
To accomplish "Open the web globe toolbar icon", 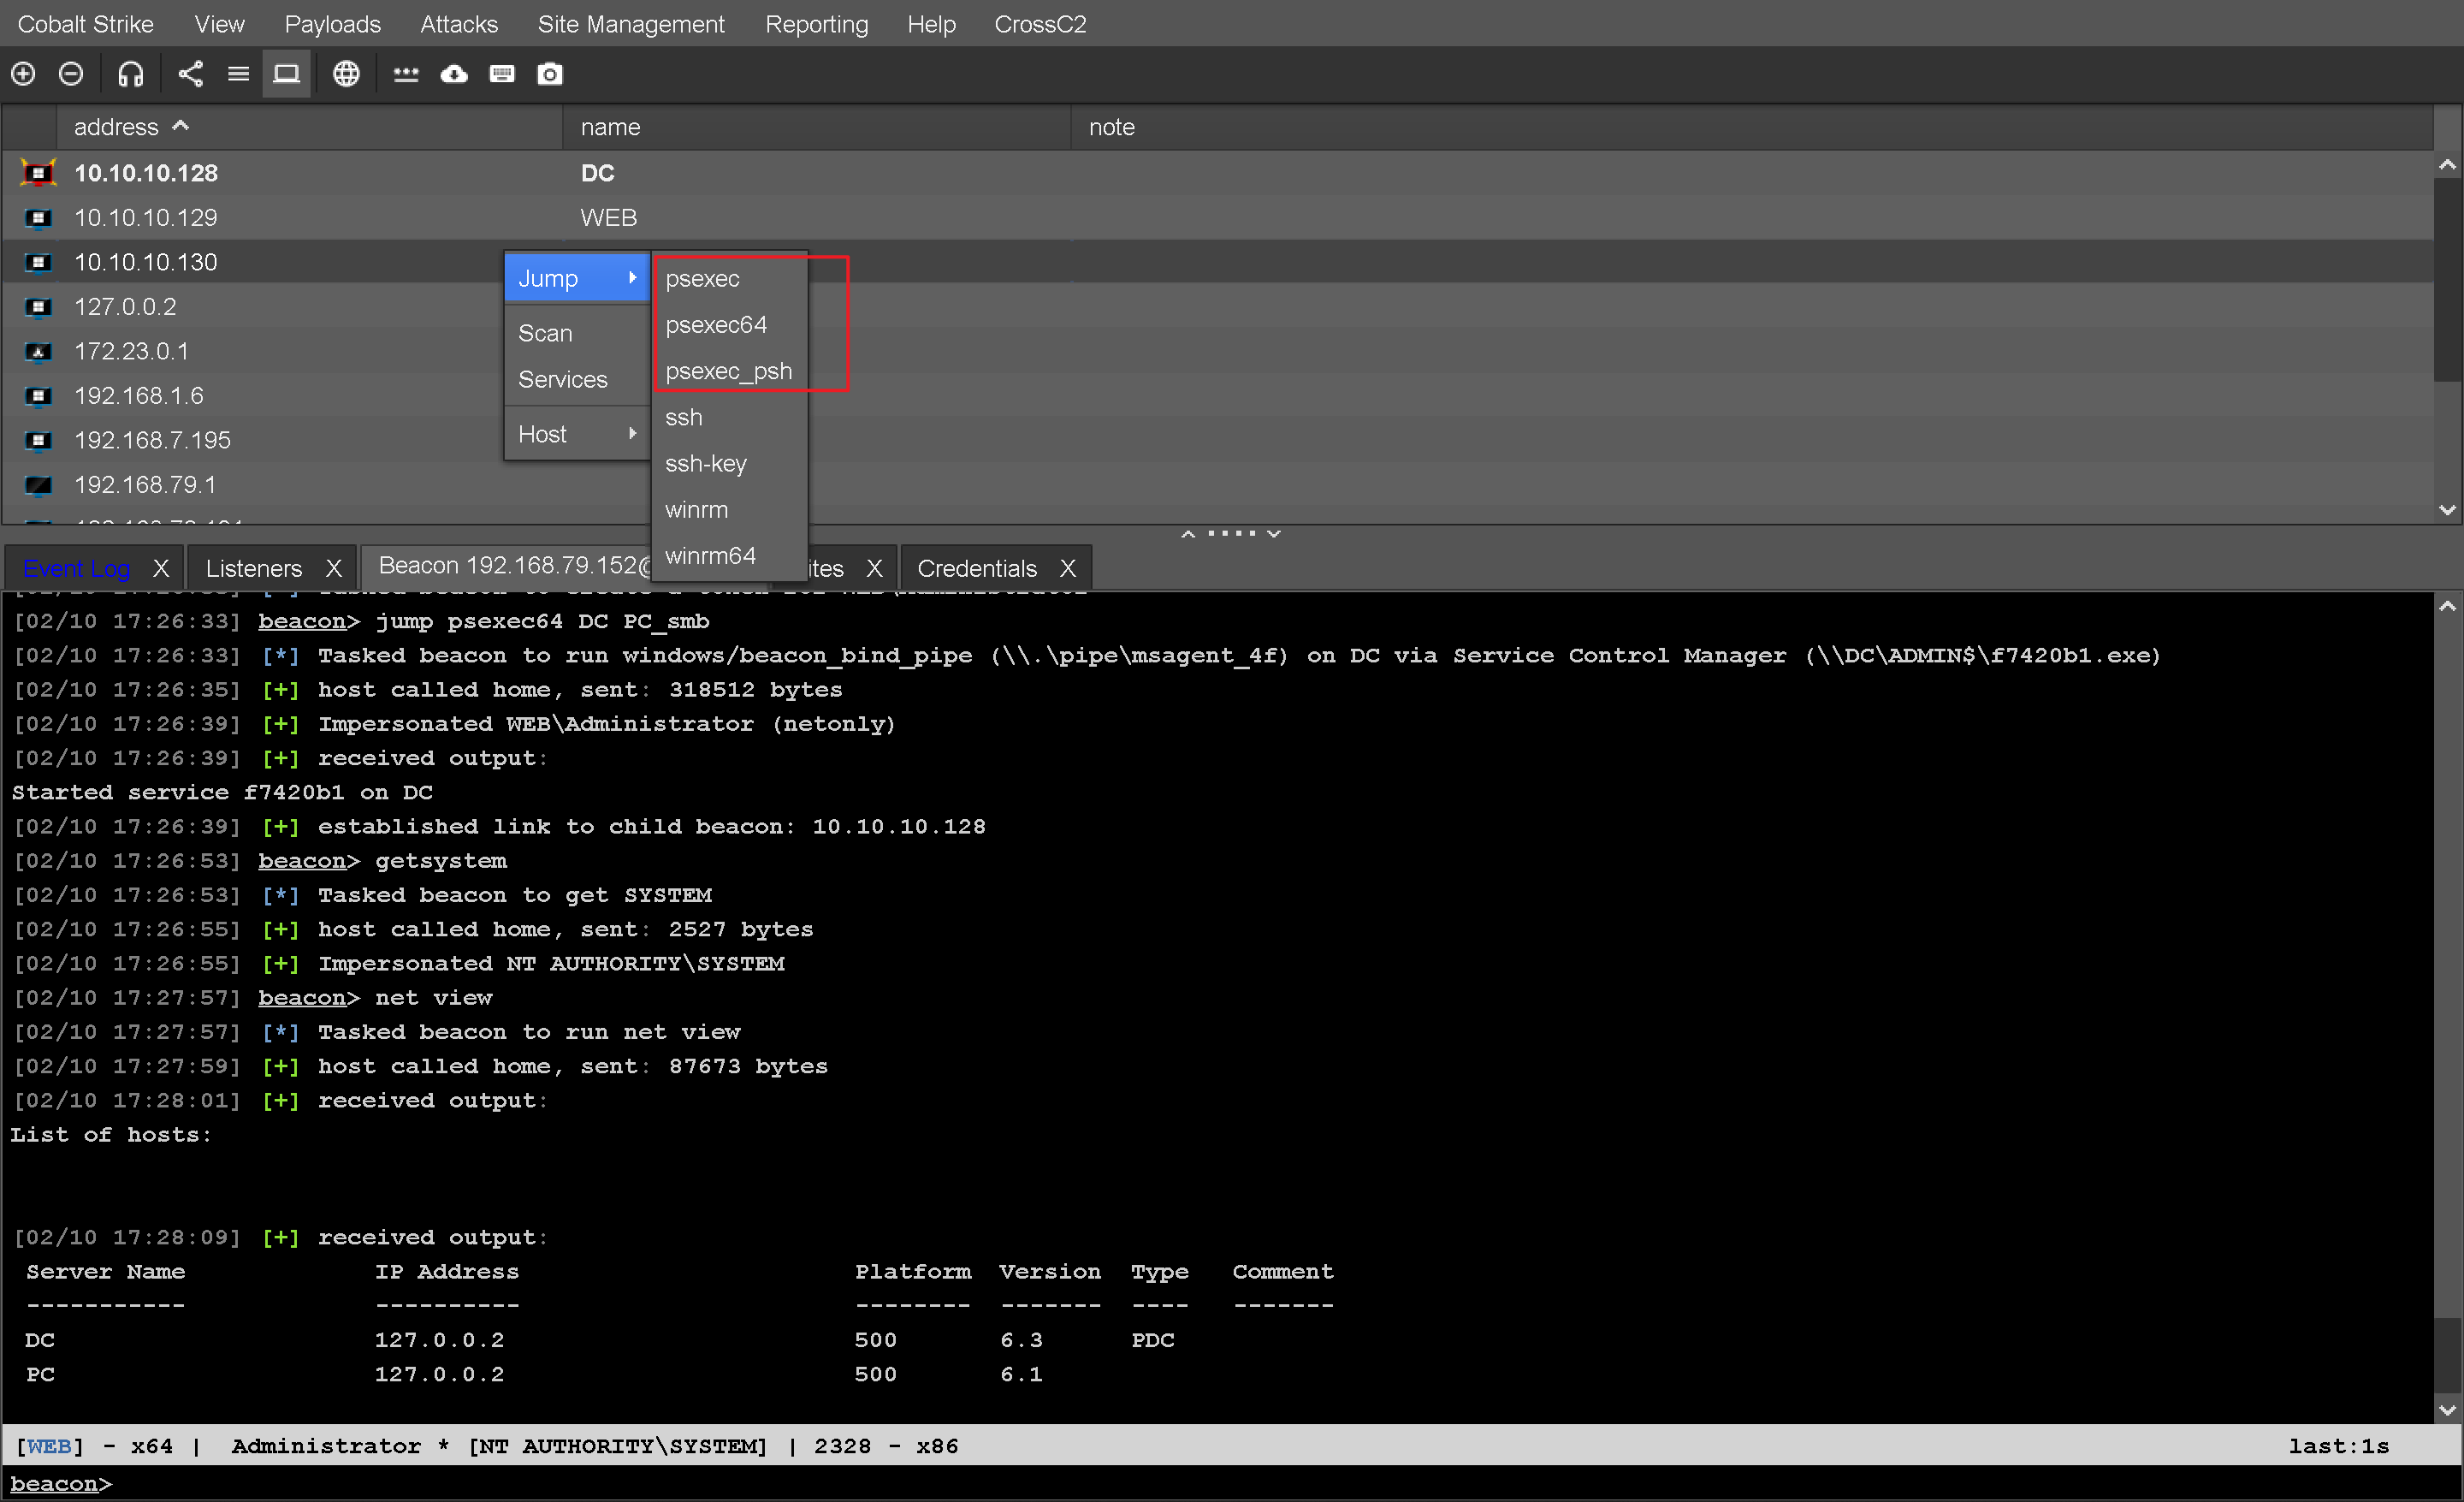I will tap(346, 74).
